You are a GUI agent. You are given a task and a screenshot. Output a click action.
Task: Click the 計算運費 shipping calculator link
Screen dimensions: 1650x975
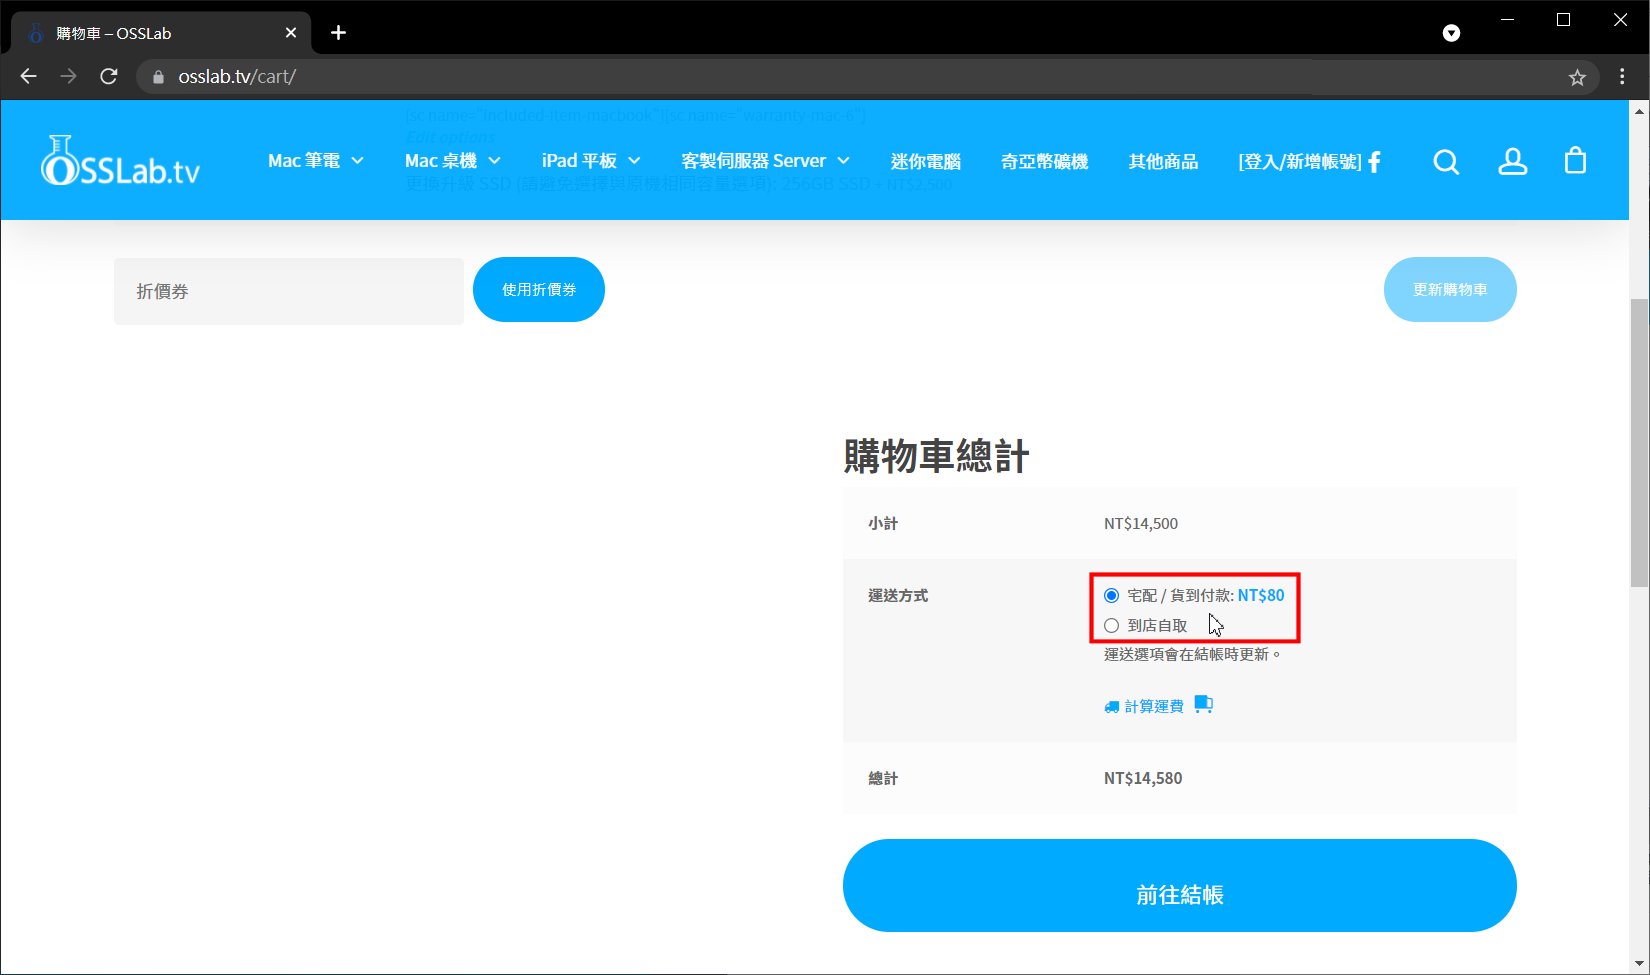(1153, 706)
